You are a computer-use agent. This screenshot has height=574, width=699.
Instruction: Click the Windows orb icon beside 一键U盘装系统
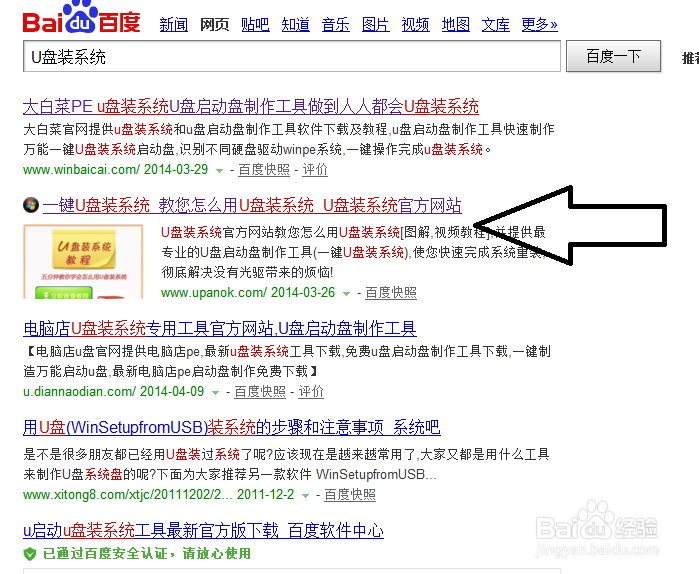(31, 205)
